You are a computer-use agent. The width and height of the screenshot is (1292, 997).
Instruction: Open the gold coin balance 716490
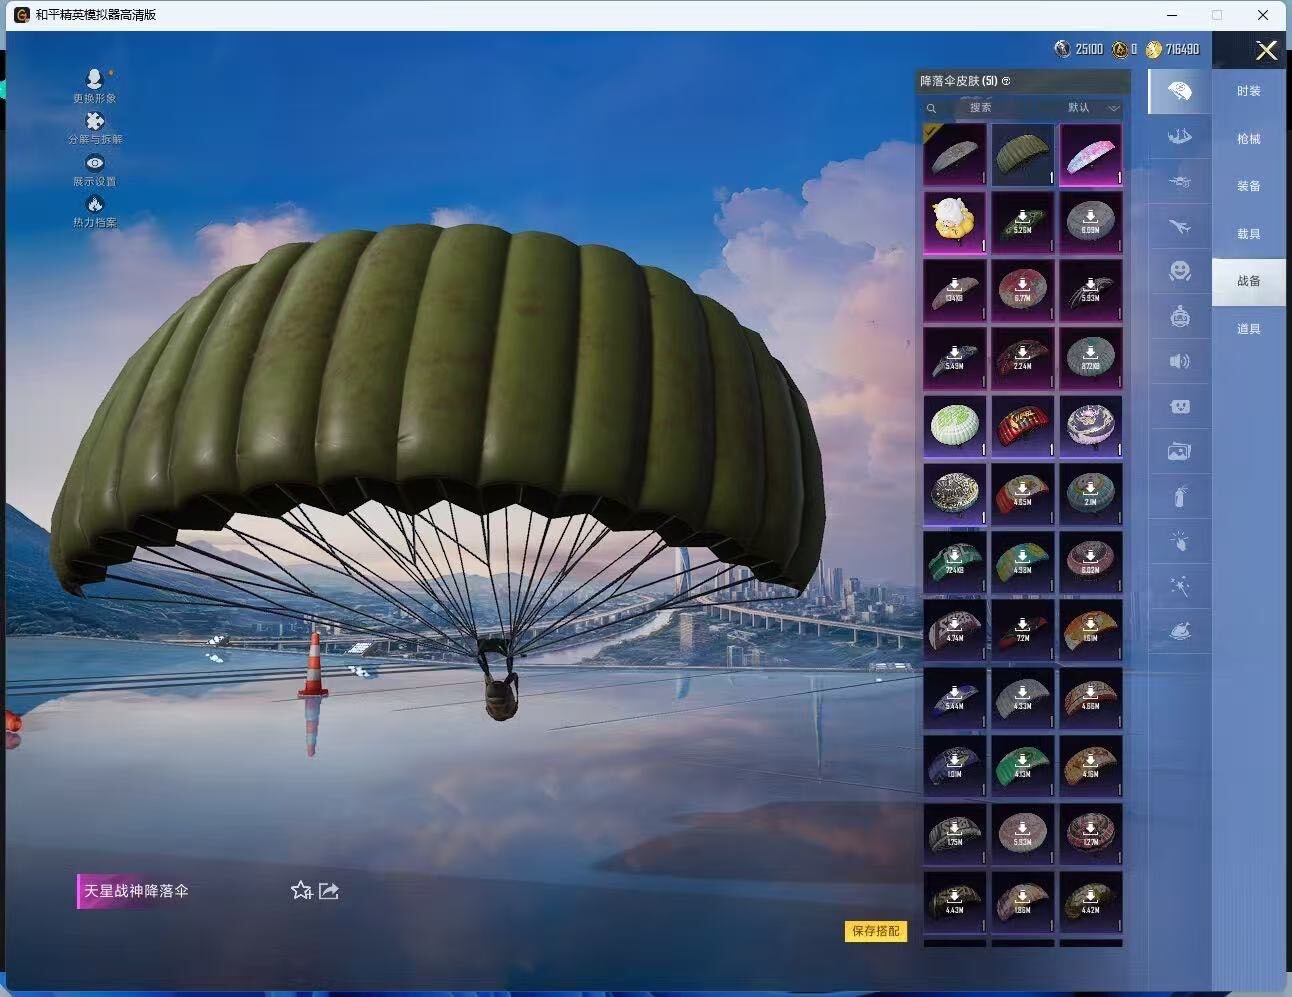click(x=1173, y=49)
